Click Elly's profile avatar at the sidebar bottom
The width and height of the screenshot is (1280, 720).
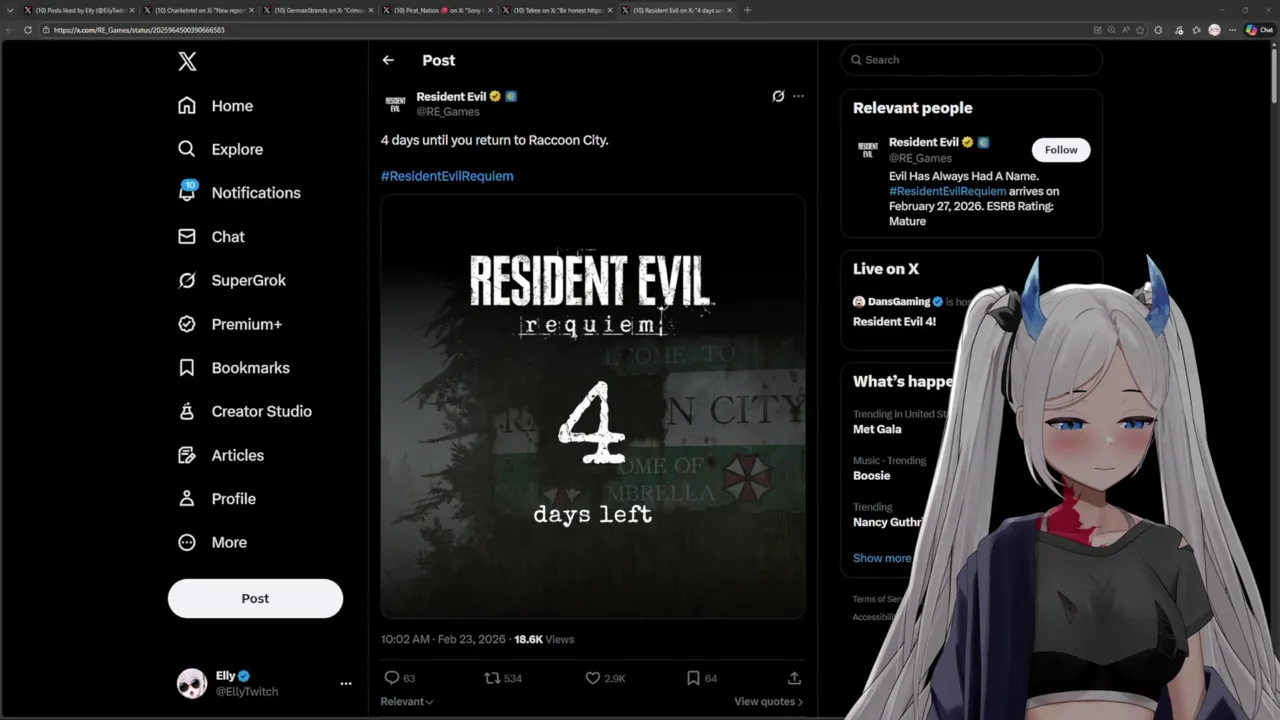(192, 684)
